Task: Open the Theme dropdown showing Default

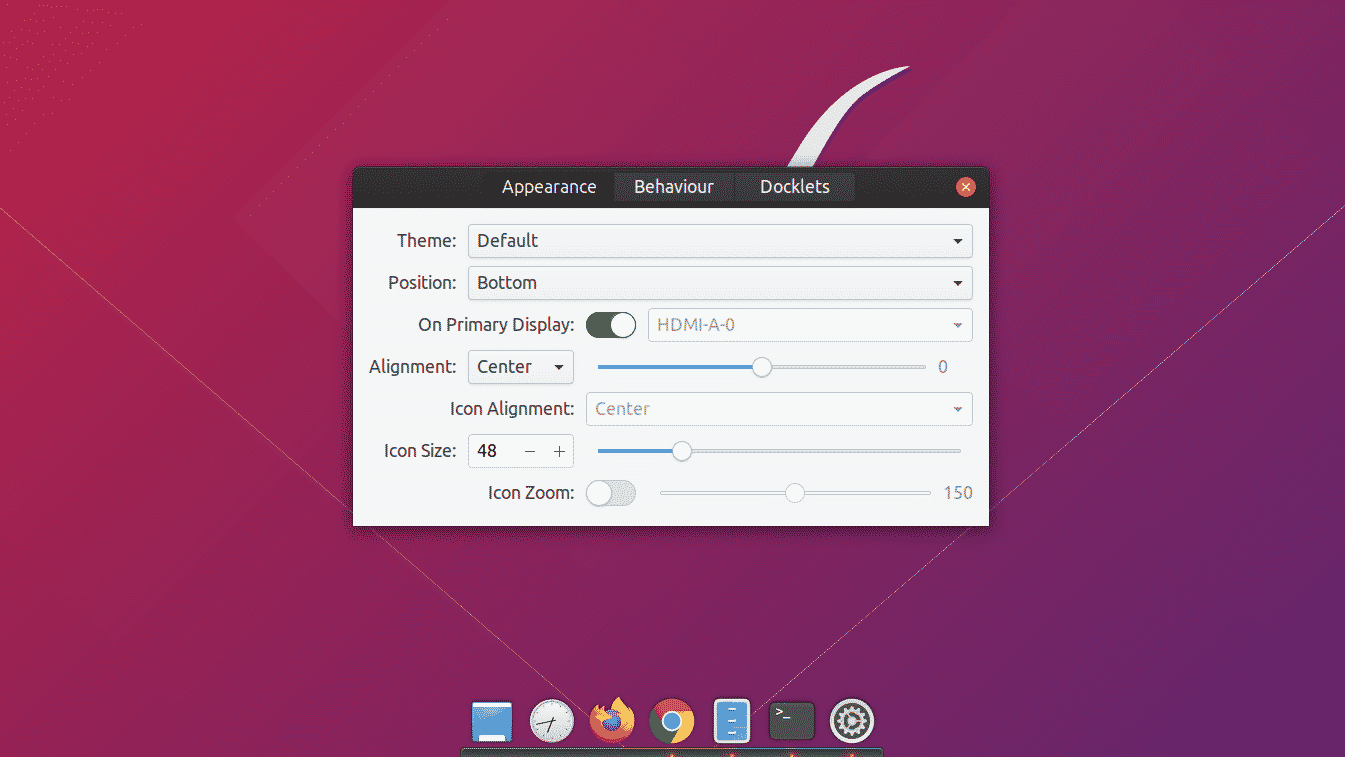Action: (720, 241)
